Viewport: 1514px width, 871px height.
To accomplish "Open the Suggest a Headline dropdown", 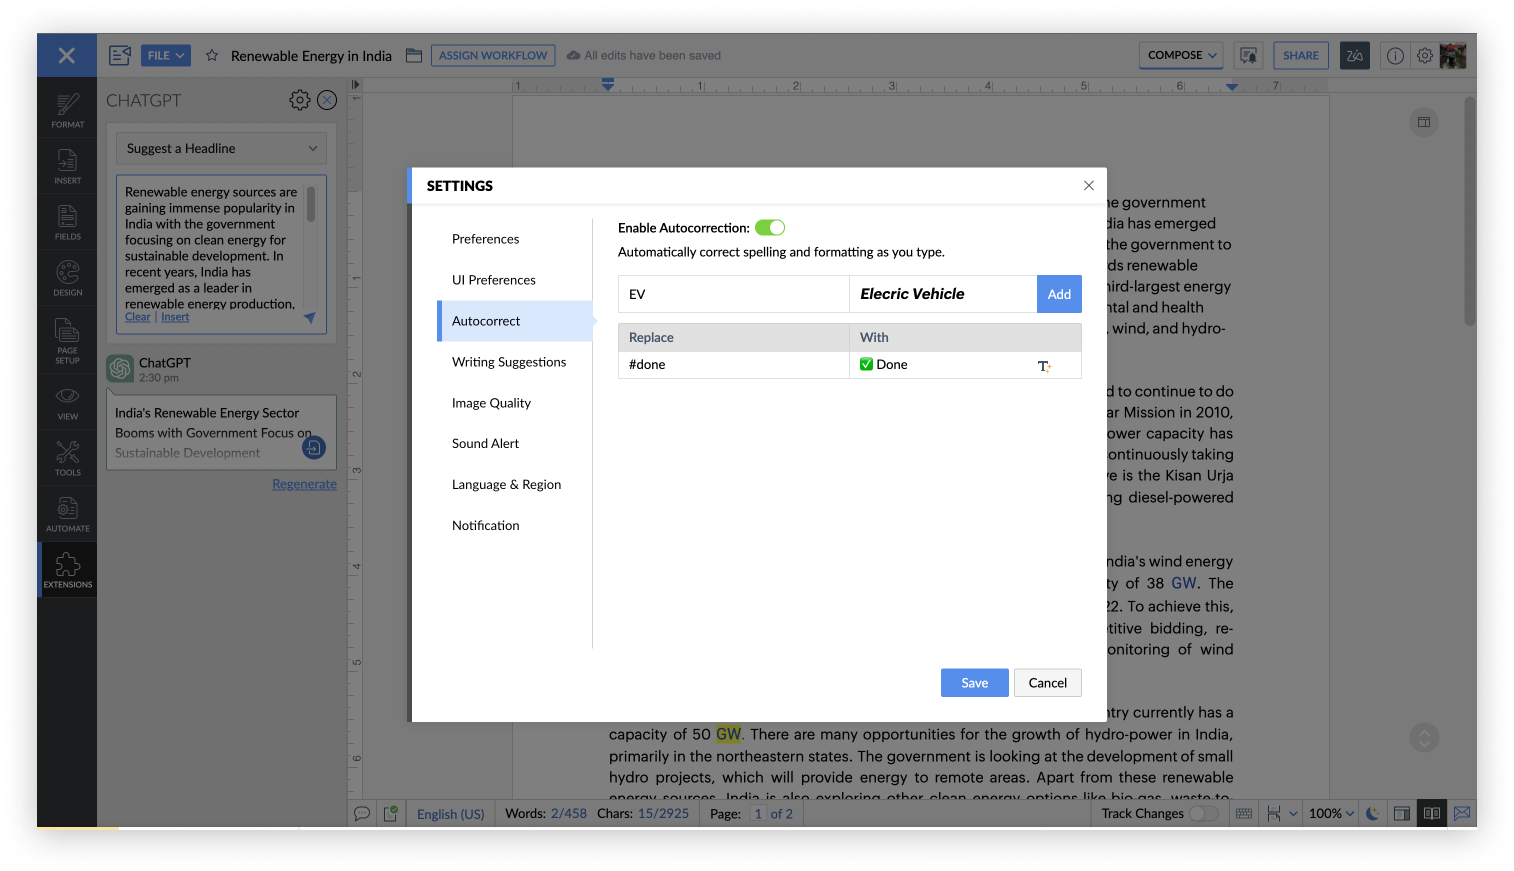I will [x=220, y=148].
